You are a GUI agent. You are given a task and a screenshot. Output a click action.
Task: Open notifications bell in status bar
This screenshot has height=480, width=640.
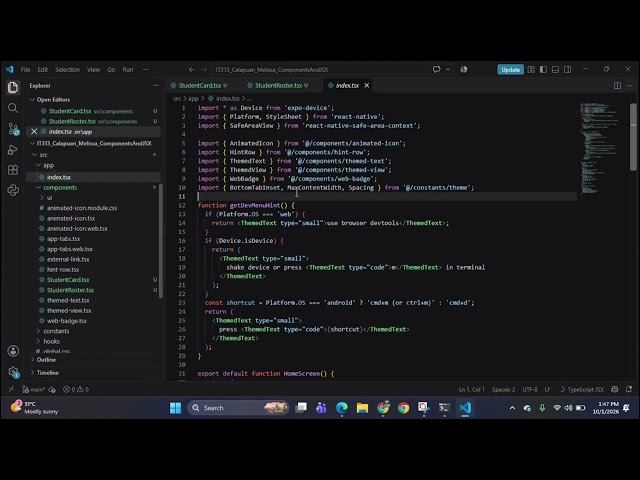point(629,389)
